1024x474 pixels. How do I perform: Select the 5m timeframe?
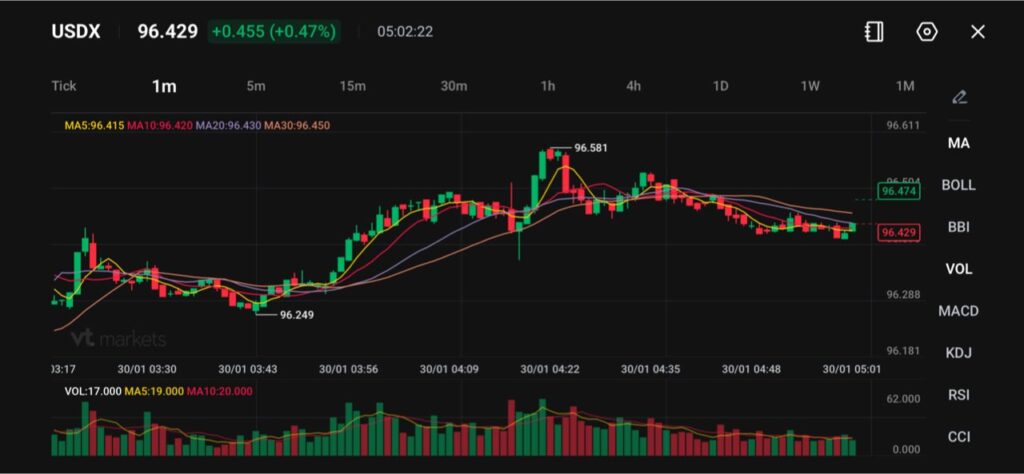[256, 86]
